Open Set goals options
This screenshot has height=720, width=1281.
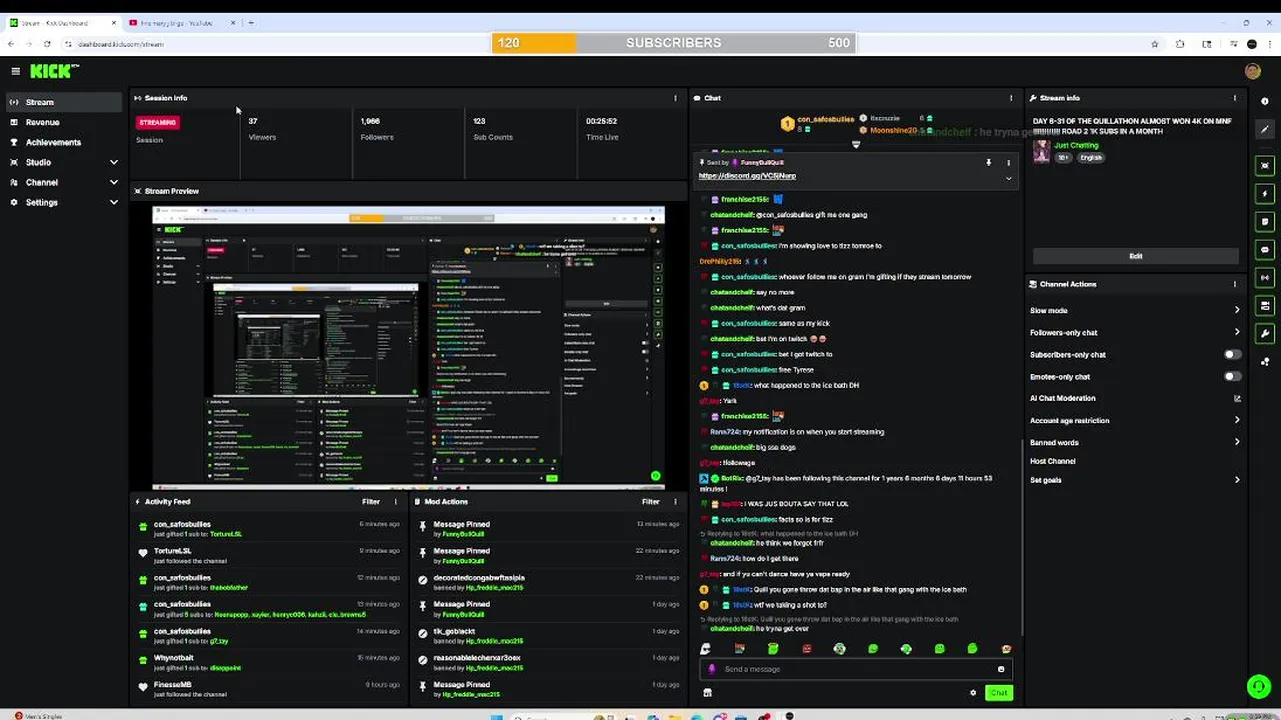pos(1135,480)
